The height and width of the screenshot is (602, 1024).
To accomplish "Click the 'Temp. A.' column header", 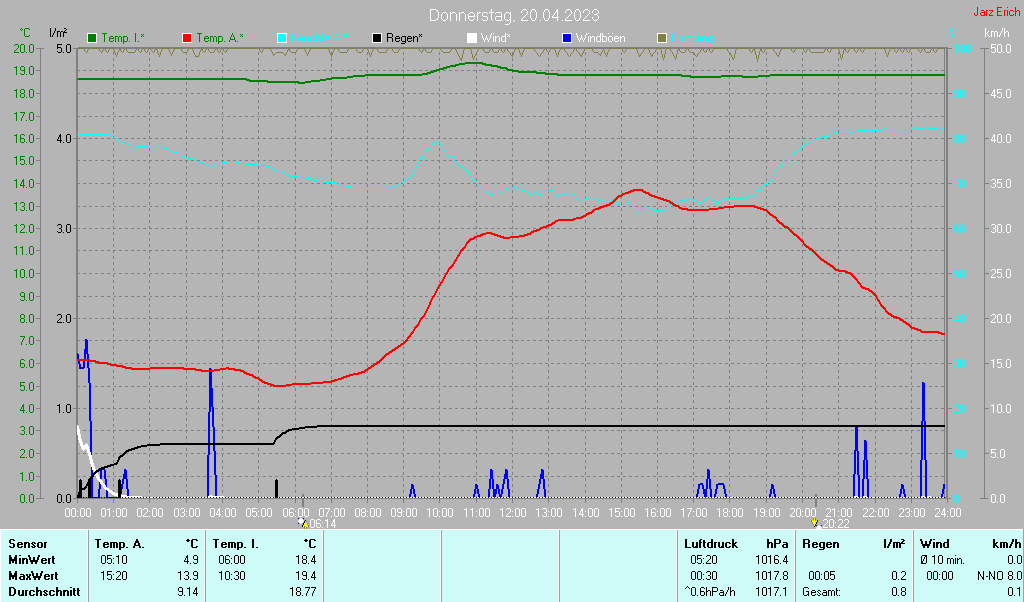I will click(120, 544).
